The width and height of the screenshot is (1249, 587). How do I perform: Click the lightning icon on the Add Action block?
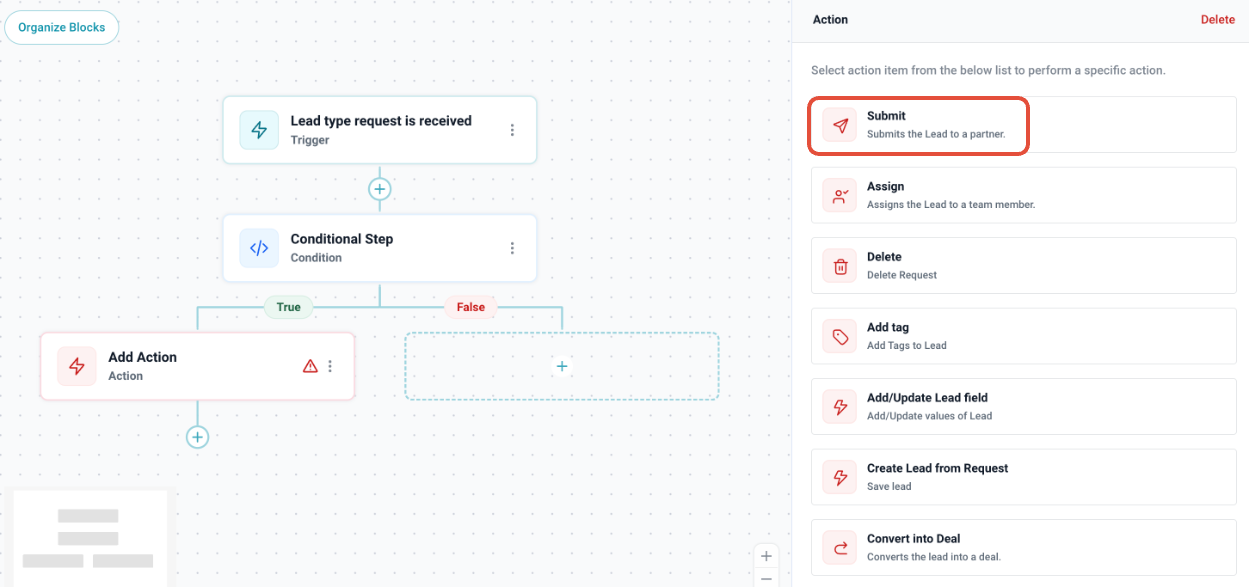tap(77, 366)
